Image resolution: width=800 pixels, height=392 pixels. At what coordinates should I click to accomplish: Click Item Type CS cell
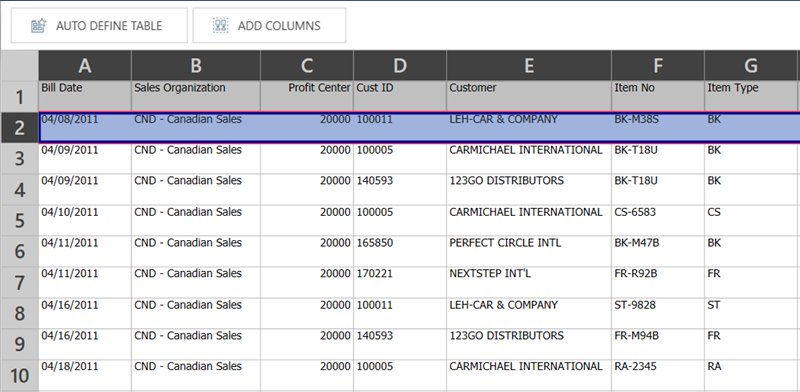751,220
